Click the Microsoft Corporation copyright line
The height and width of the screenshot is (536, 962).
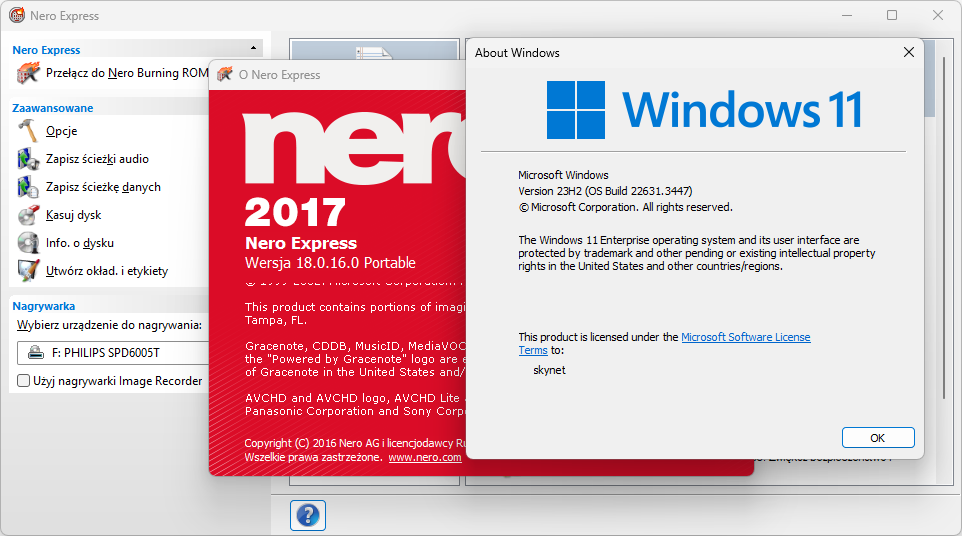tap(626, 207)
